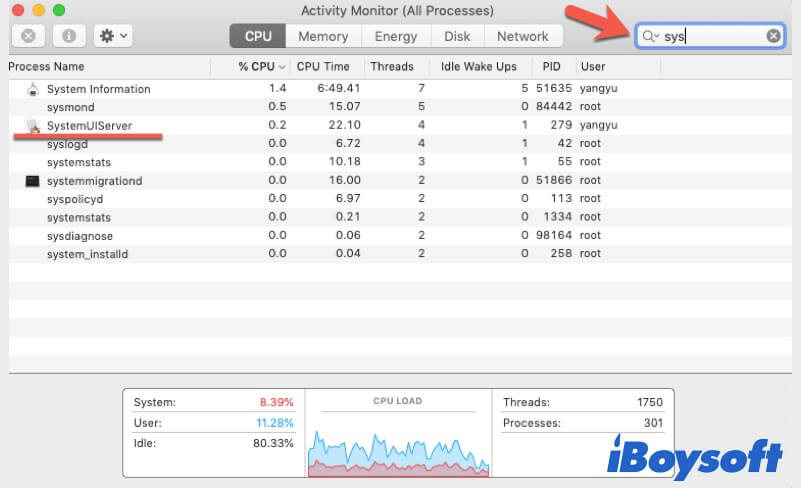Image resolution: width=801 pixels, height=488 pixels.
Task: Click in the search field containing sys
Action: point(710,36)
